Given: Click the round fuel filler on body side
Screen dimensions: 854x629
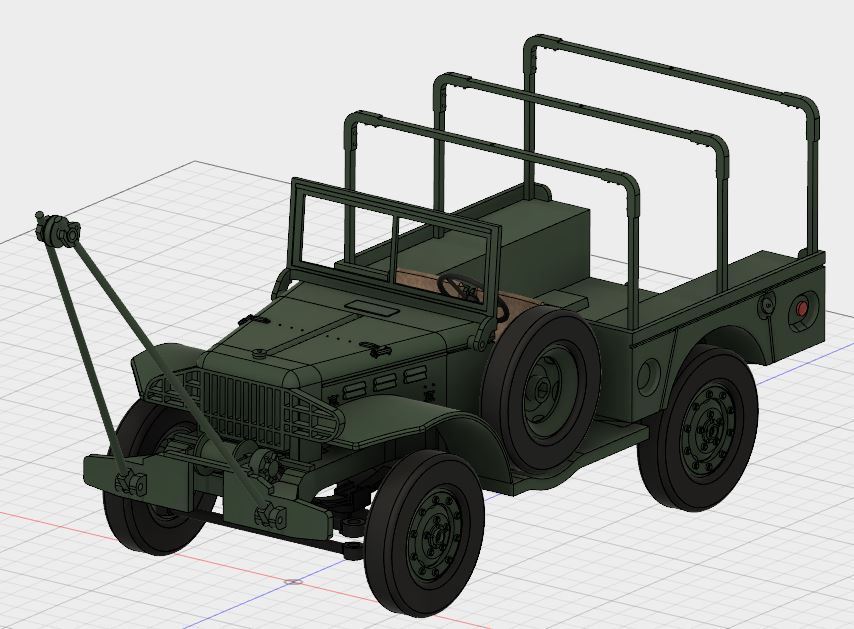Looking at the screenshot, I should coord(650,374).
